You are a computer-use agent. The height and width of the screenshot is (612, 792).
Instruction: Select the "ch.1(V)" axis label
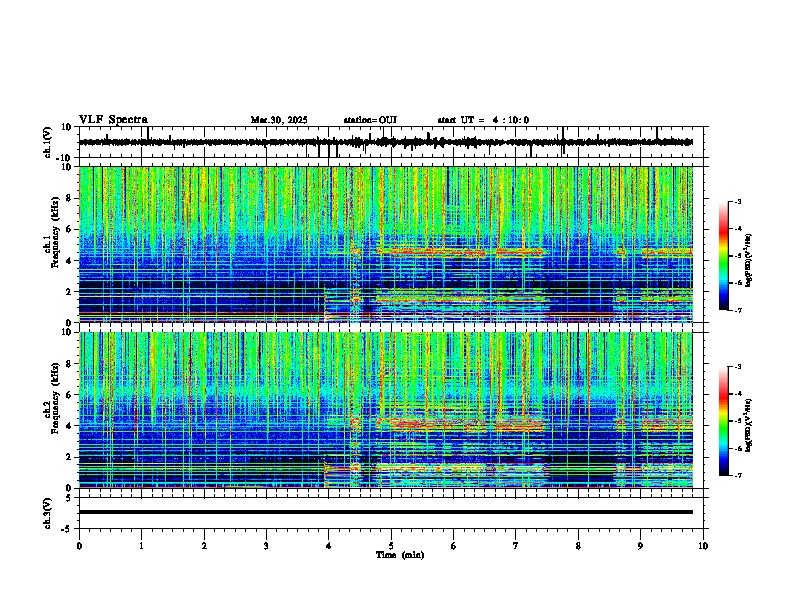pyautogui.click(x=48, y=142)
